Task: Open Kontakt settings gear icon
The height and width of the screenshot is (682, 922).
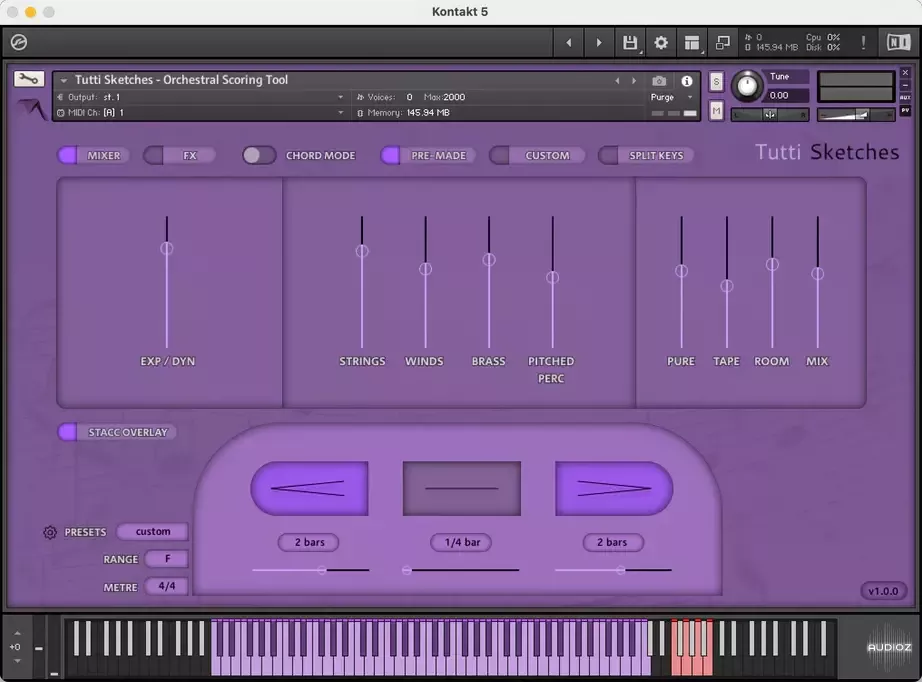Action: click(x=661, y=43)
